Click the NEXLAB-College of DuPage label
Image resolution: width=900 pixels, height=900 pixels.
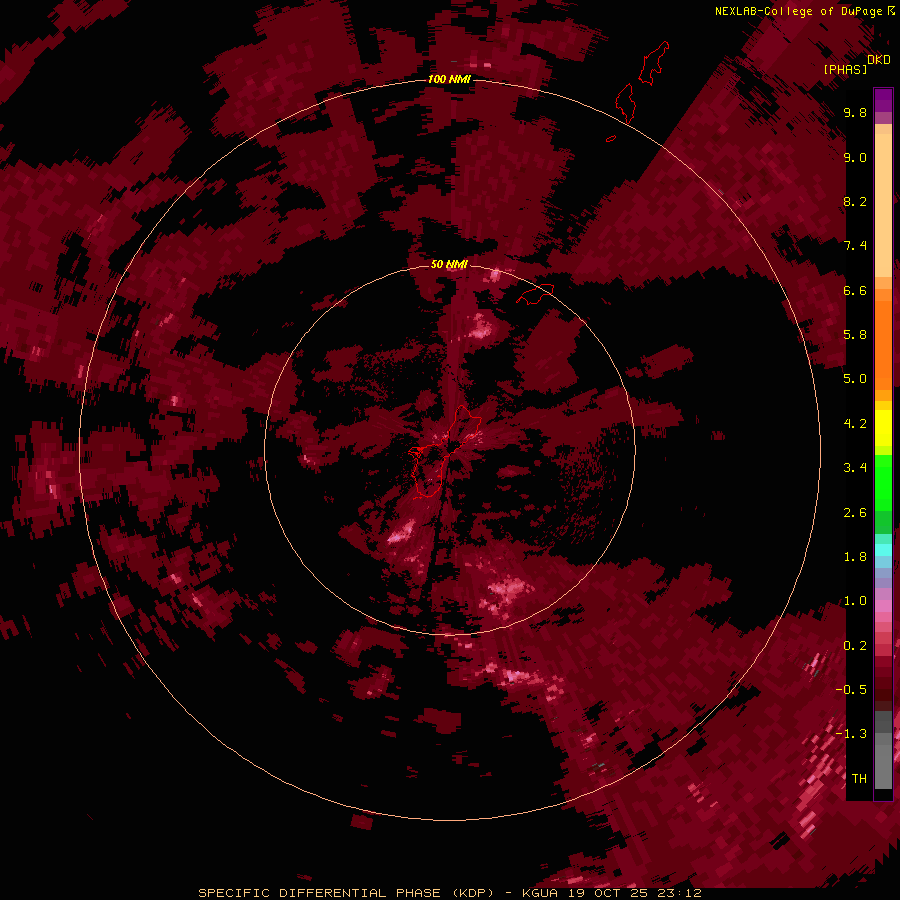[799, 11]
